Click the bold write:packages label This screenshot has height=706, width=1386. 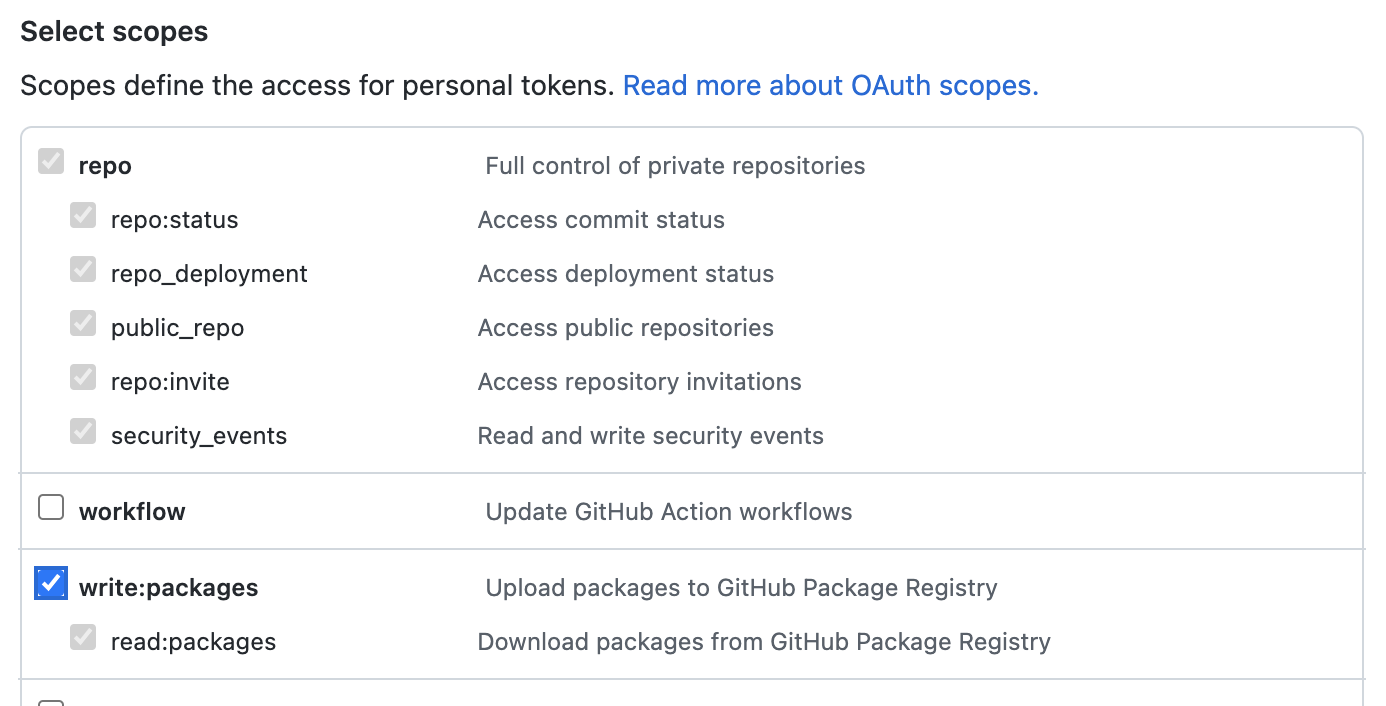[x=169, y=588]
